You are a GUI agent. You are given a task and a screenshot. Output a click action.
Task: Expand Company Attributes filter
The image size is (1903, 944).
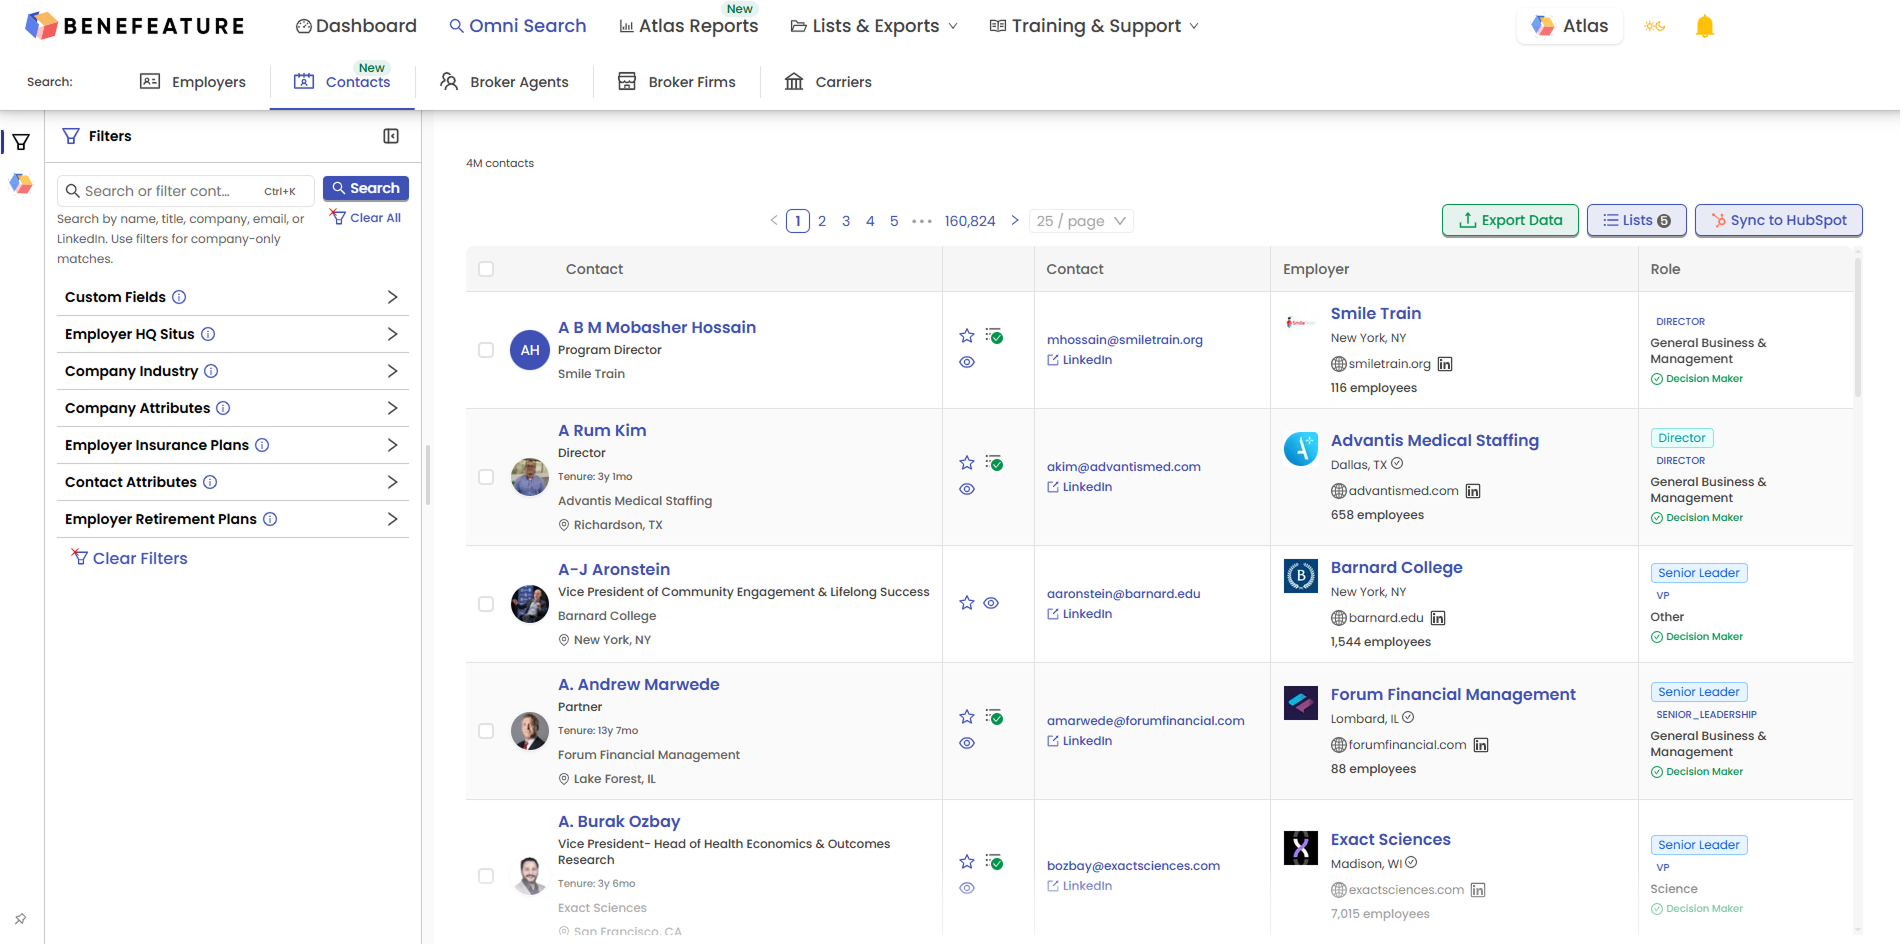(233, 408)
